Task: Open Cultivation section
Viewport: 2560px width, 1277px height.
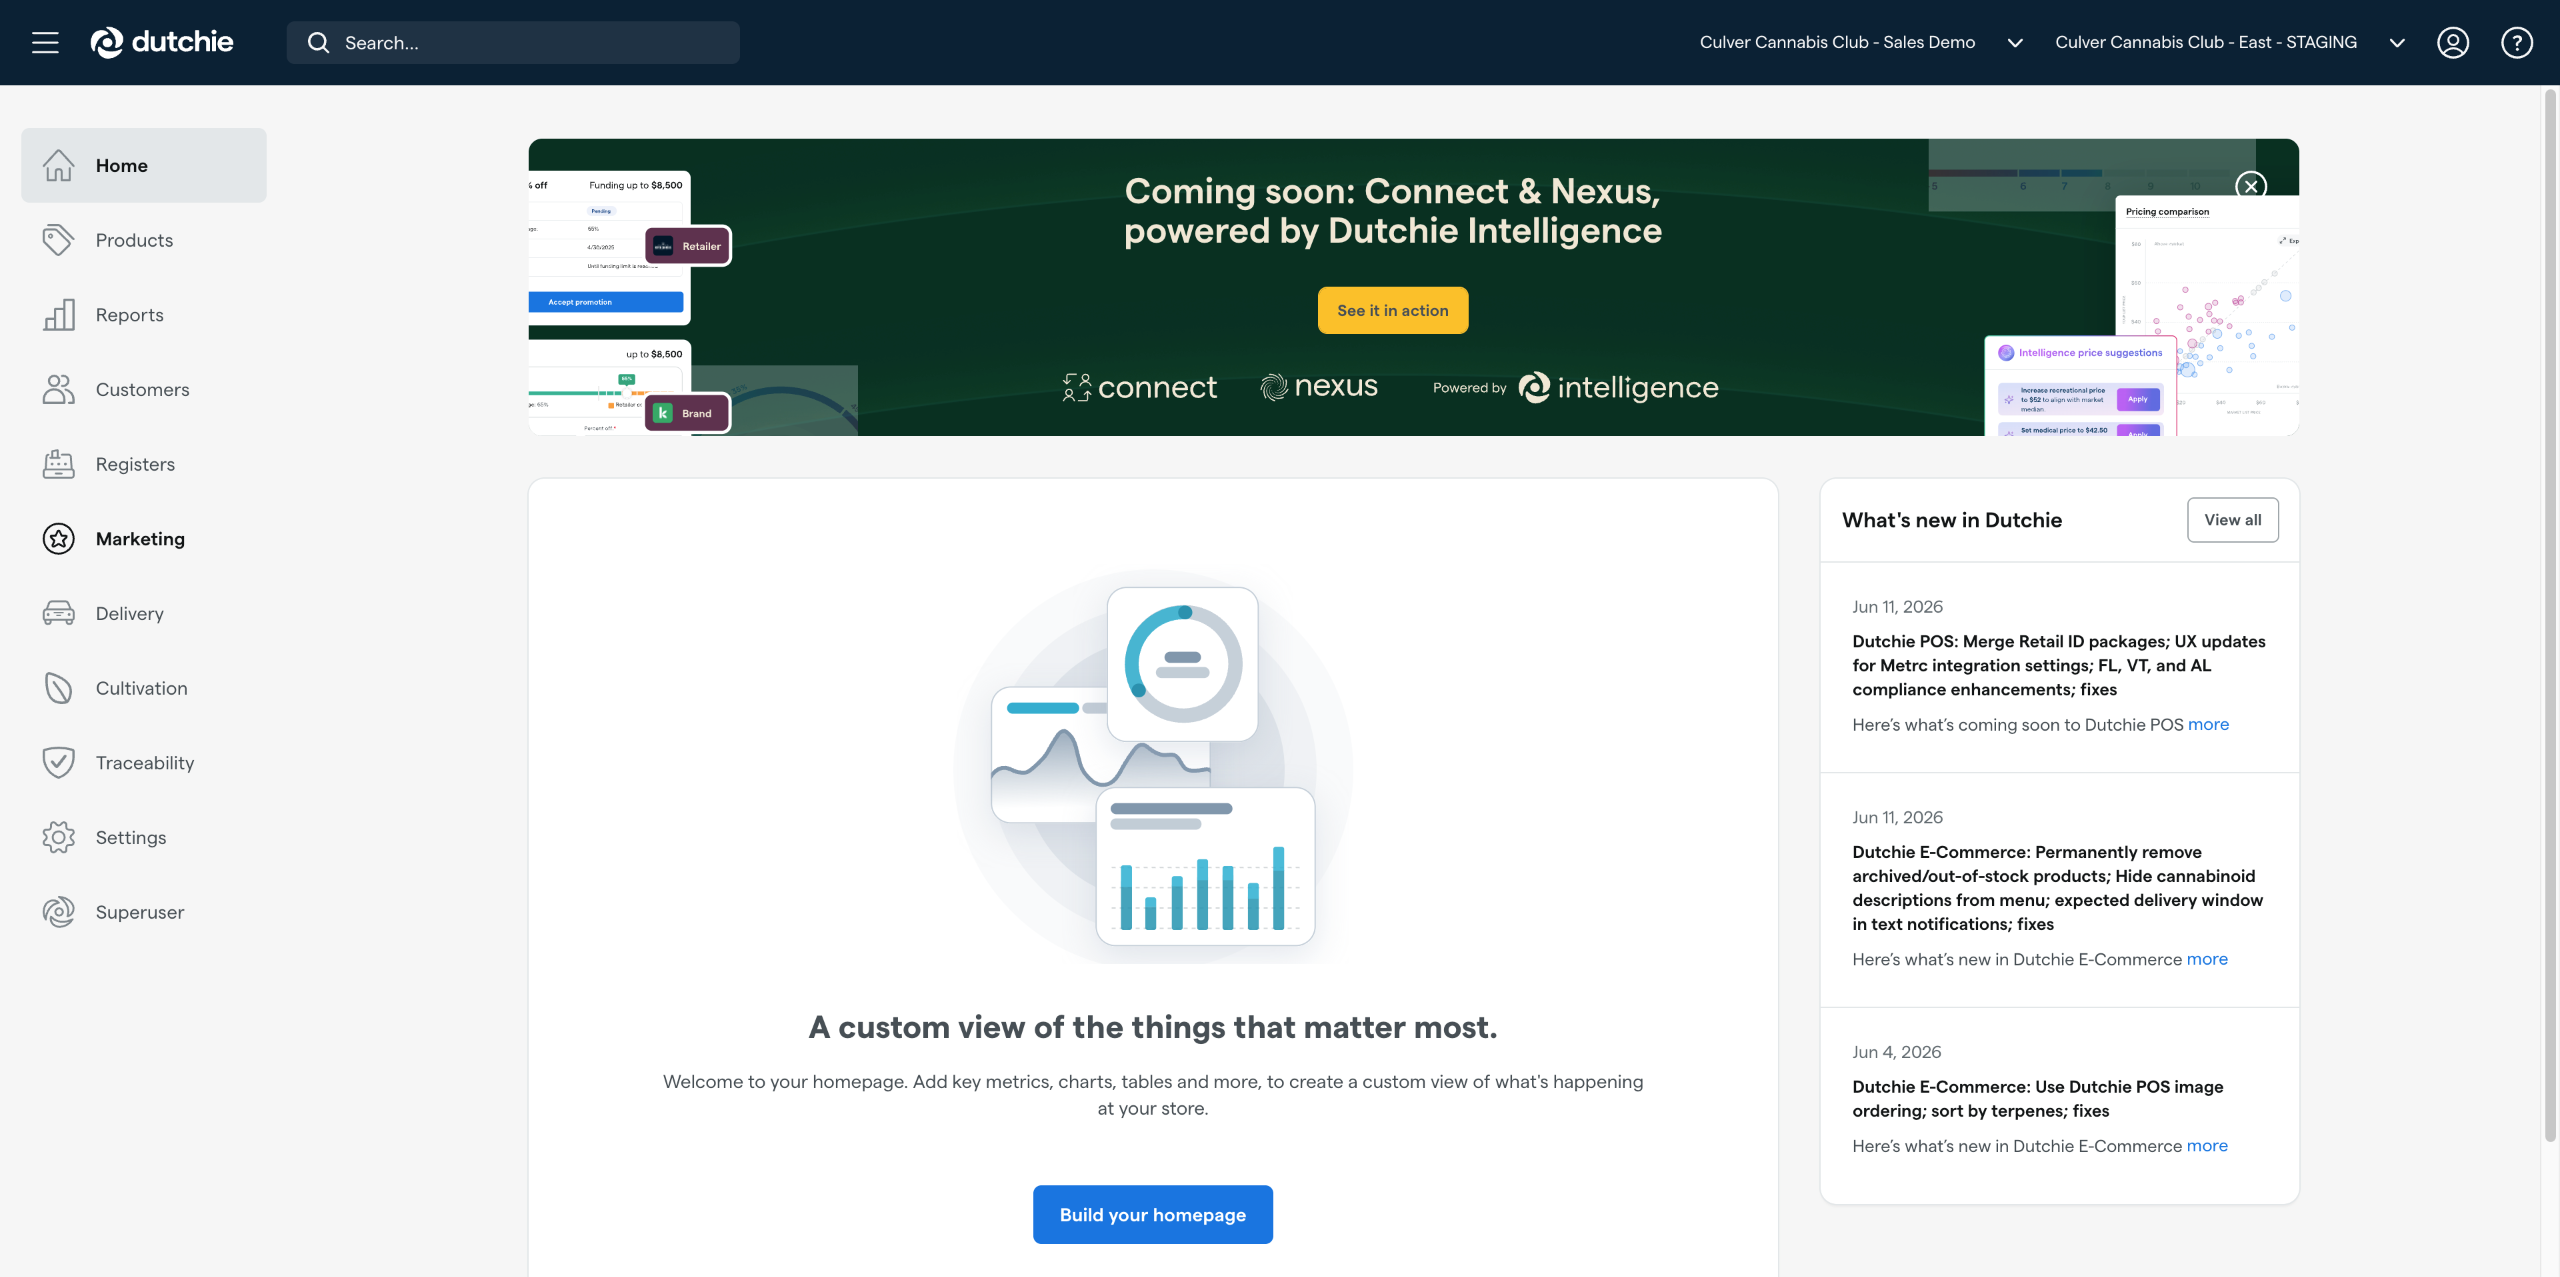Action: 144,688
